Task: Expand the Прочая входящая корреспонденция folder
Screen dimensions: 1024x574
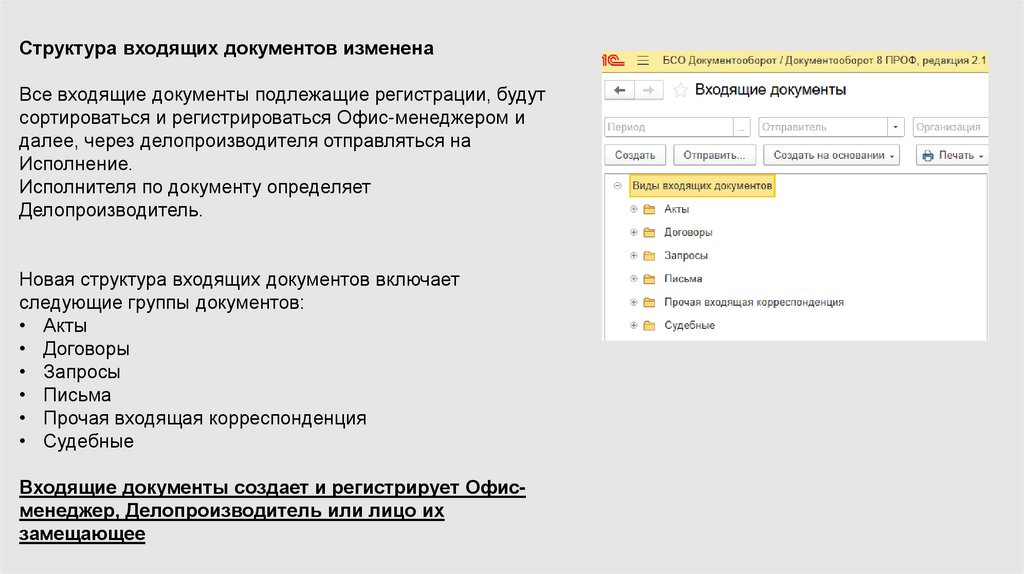Action: 633,302
